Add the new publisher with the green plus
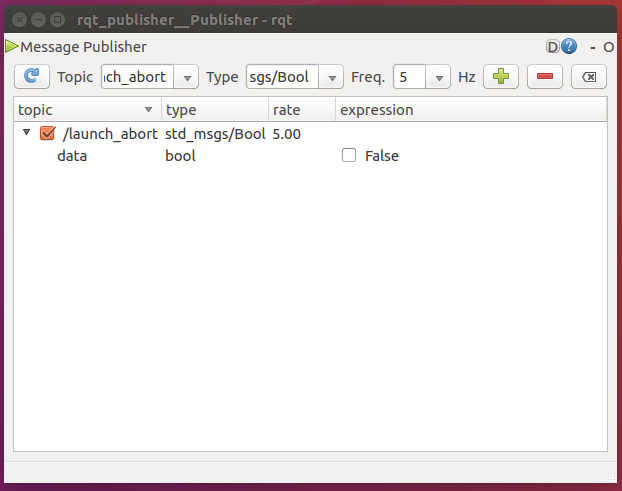This screenshot has height=491, width=622. tap(501, 77)
